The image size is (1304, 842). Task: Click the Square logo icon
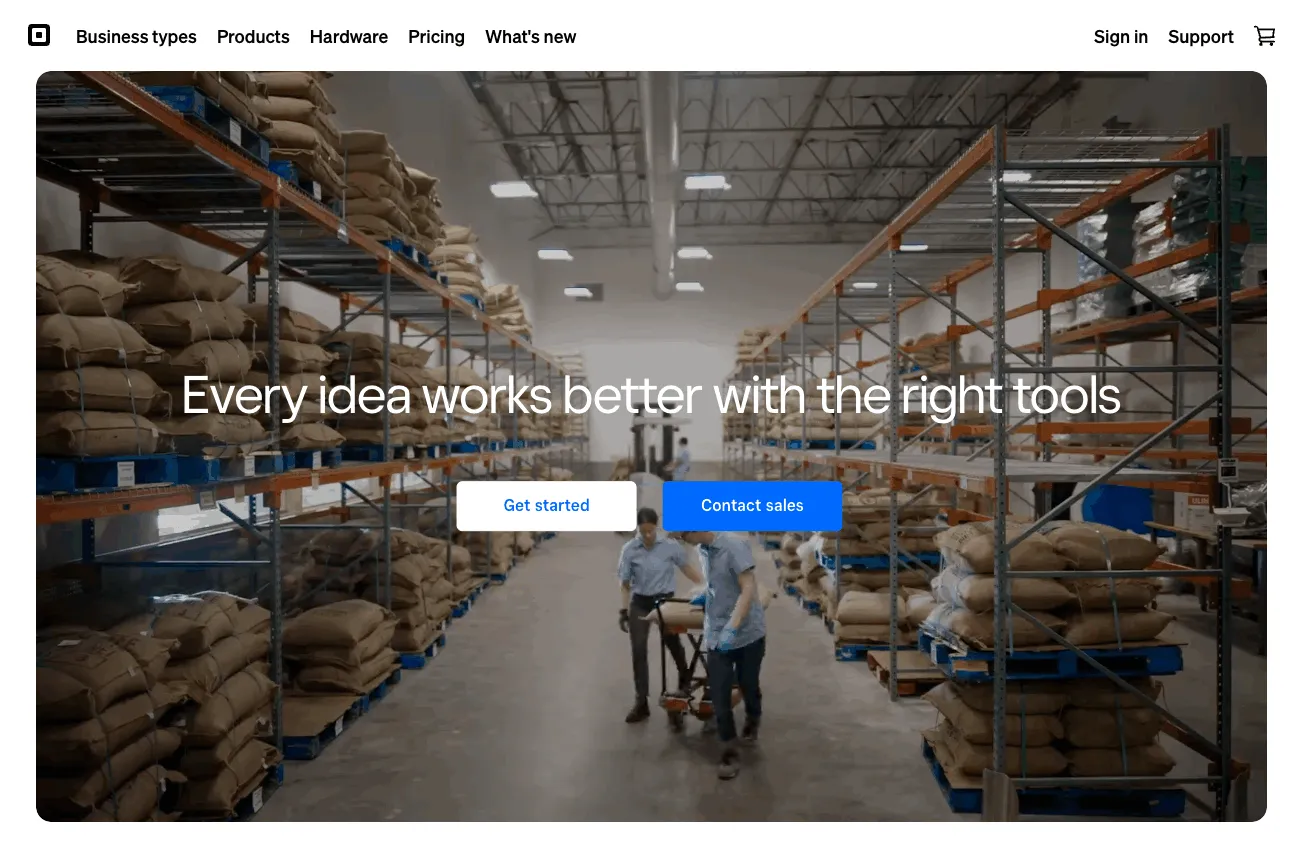click(39, 36)
